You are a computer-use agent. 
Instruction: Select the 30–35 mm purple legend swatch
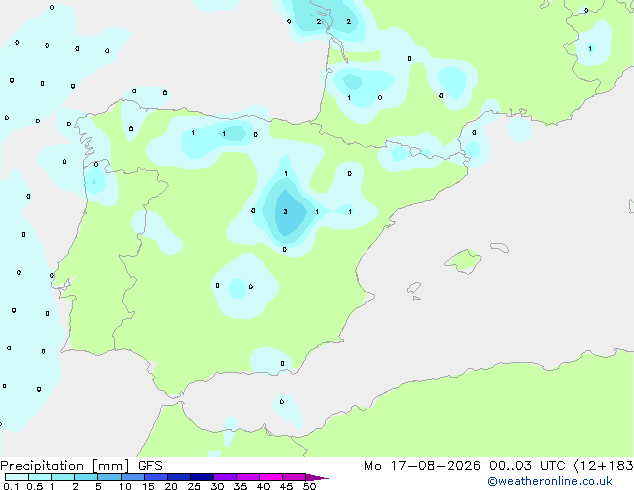(x=225, y=477)
